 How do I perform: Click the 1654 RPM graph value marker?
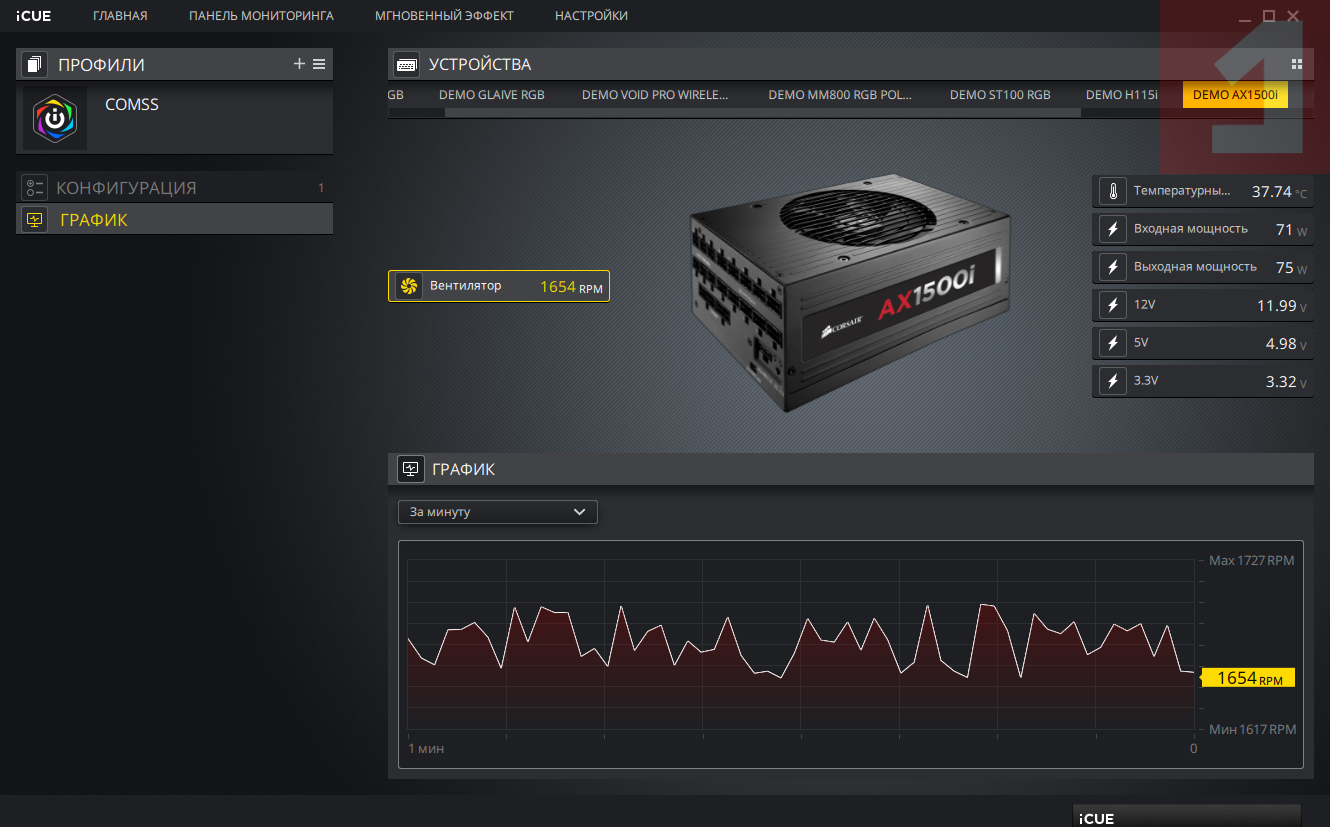1248,678
